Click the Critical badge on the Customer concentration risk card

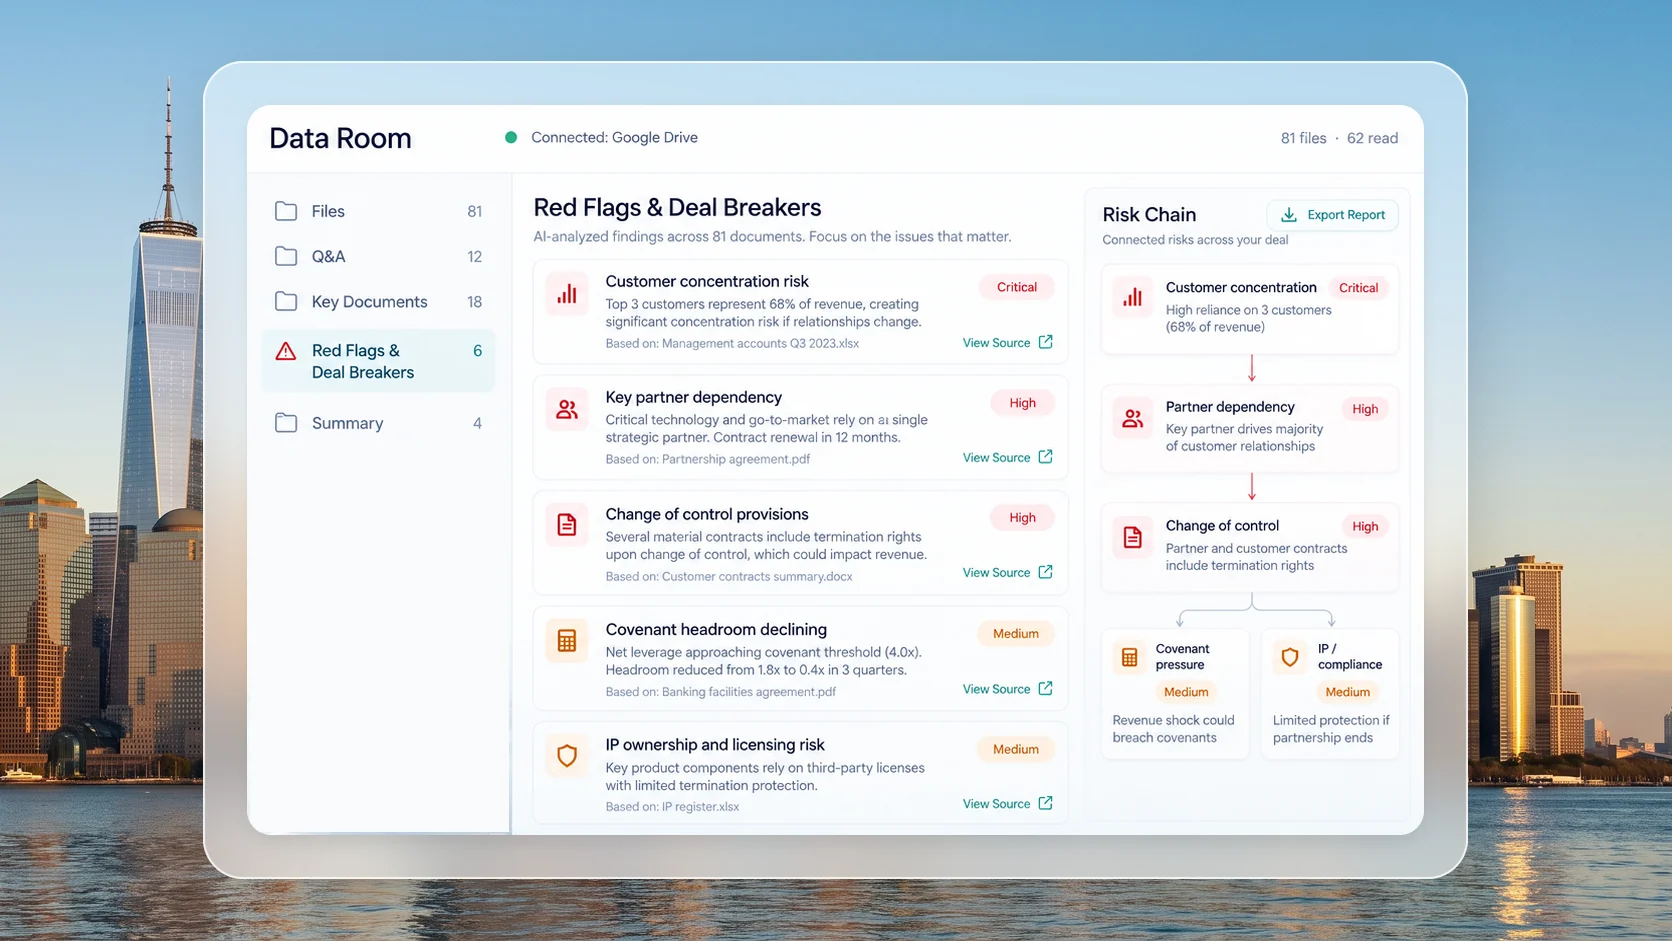(1016, 287)
